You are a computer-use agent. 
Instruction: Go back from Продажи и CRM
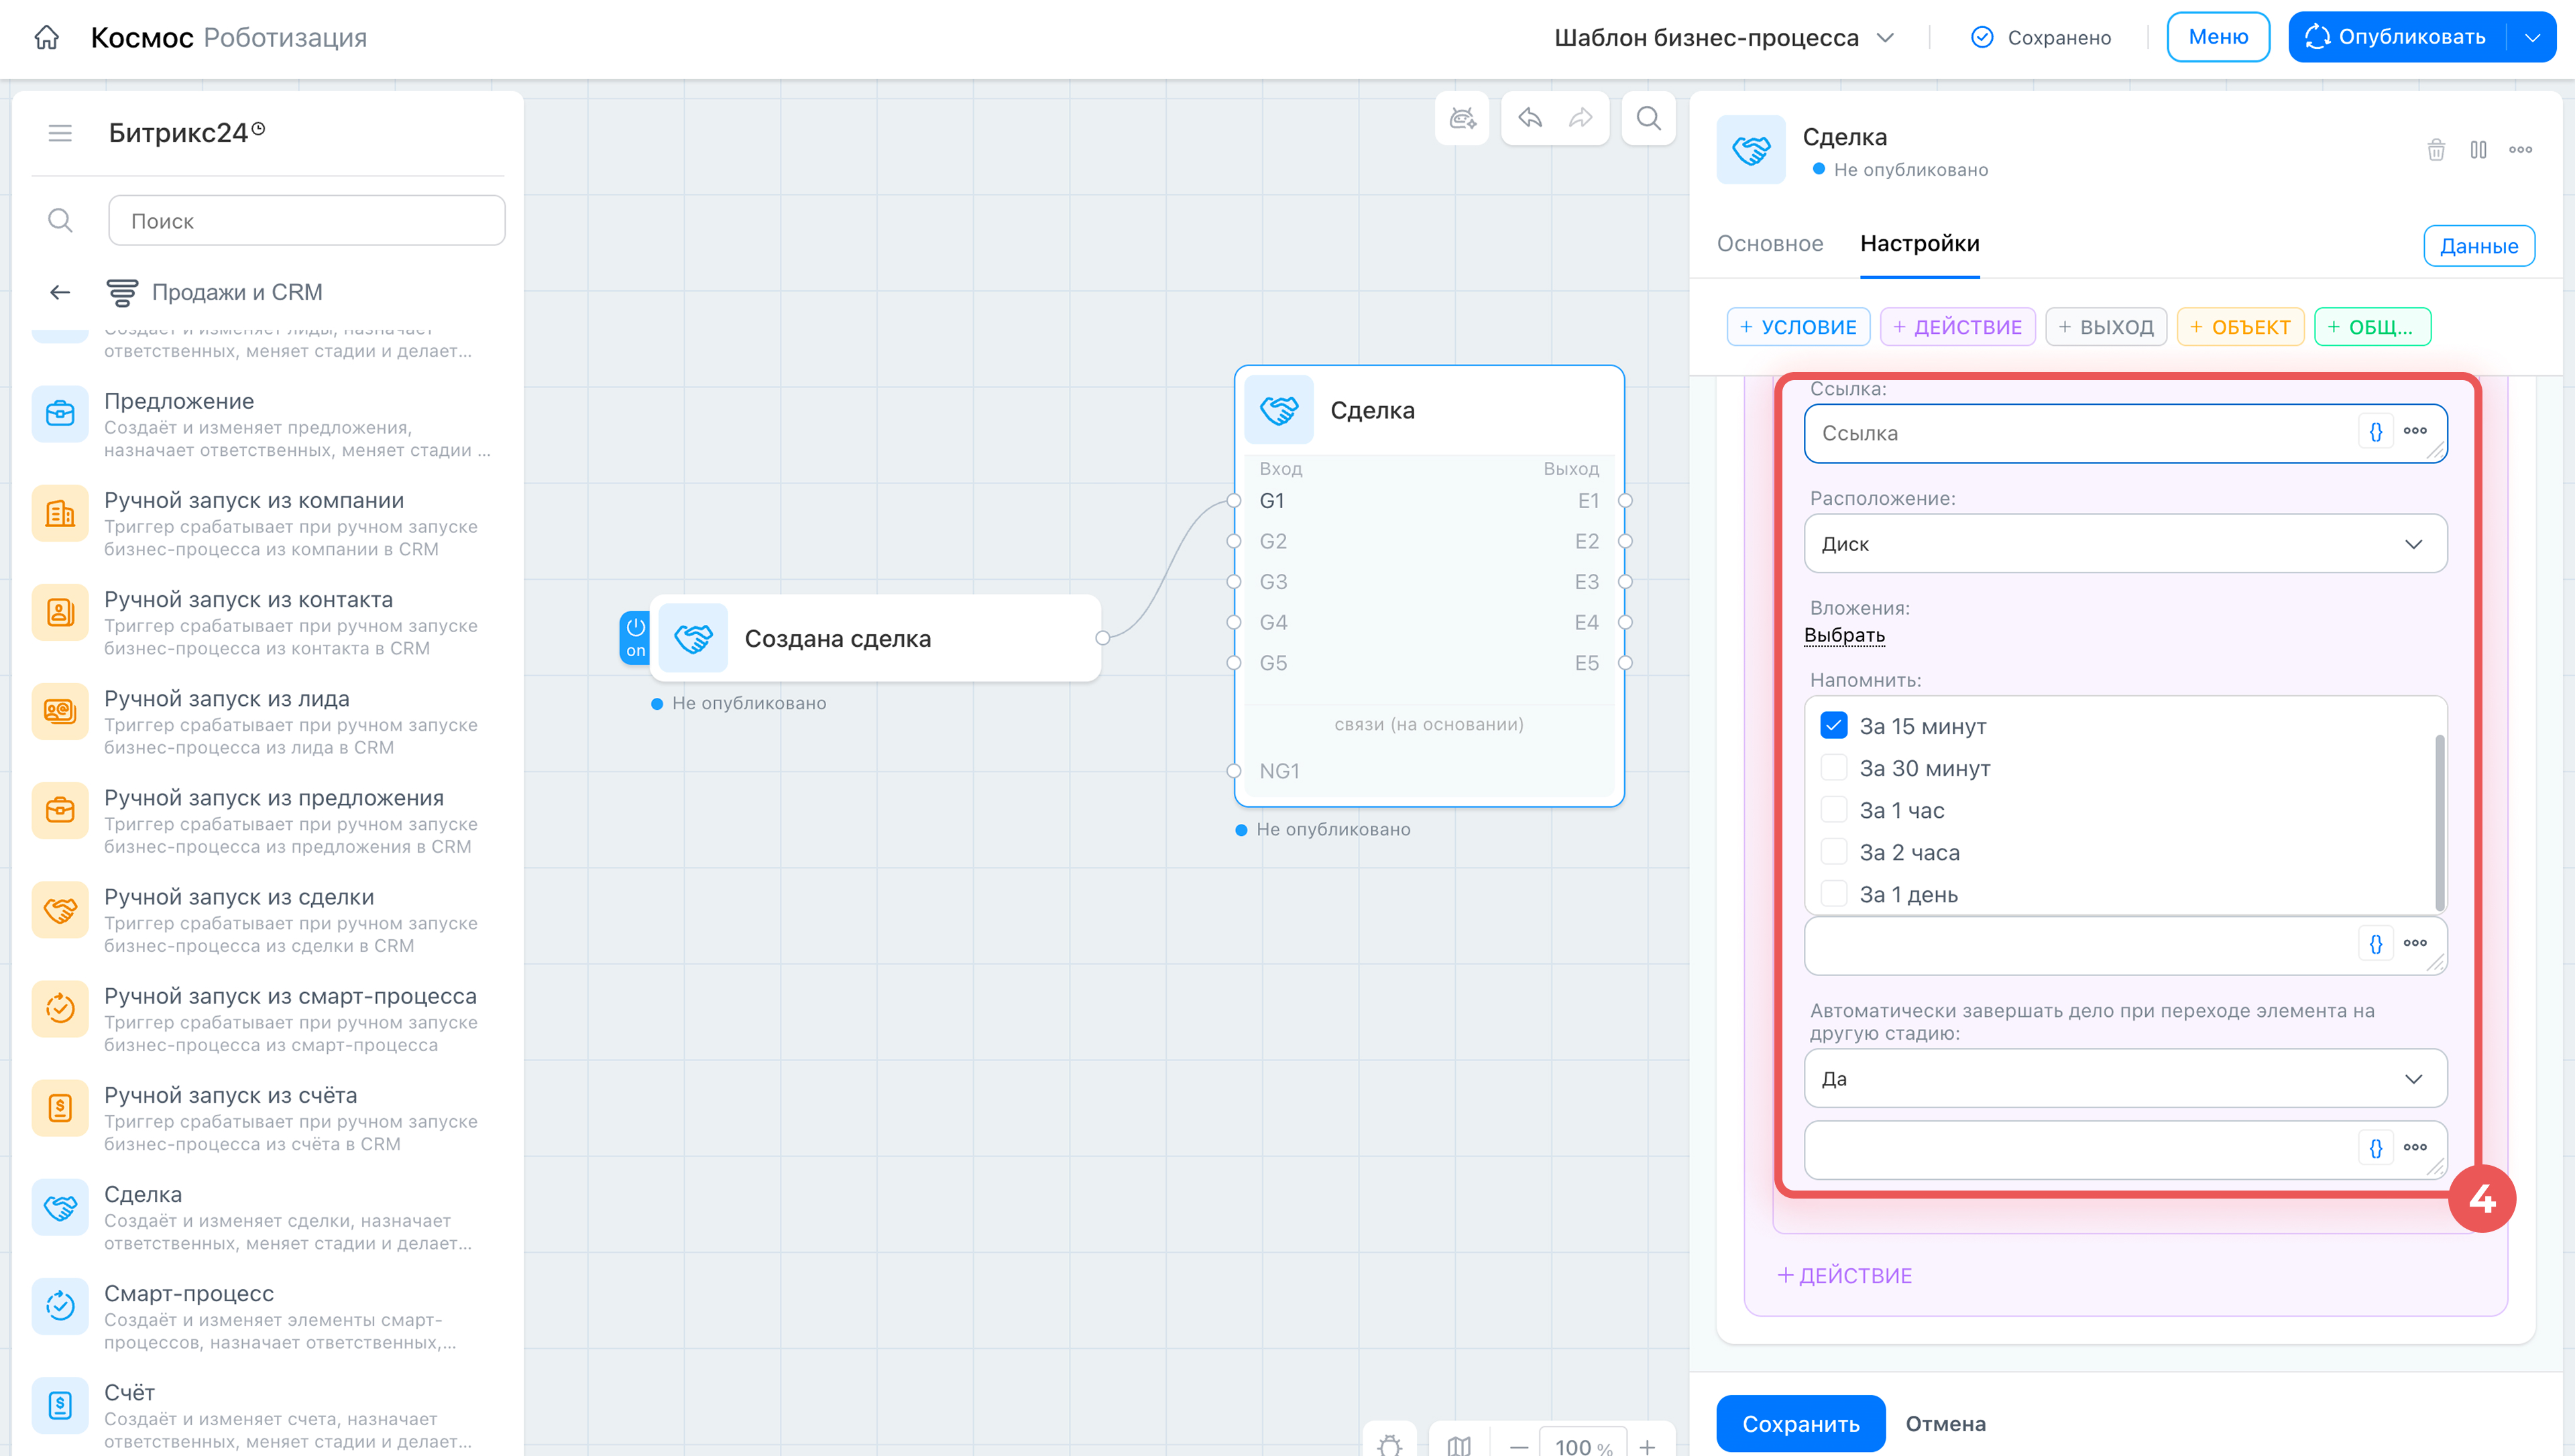click(x=60, y=292)
